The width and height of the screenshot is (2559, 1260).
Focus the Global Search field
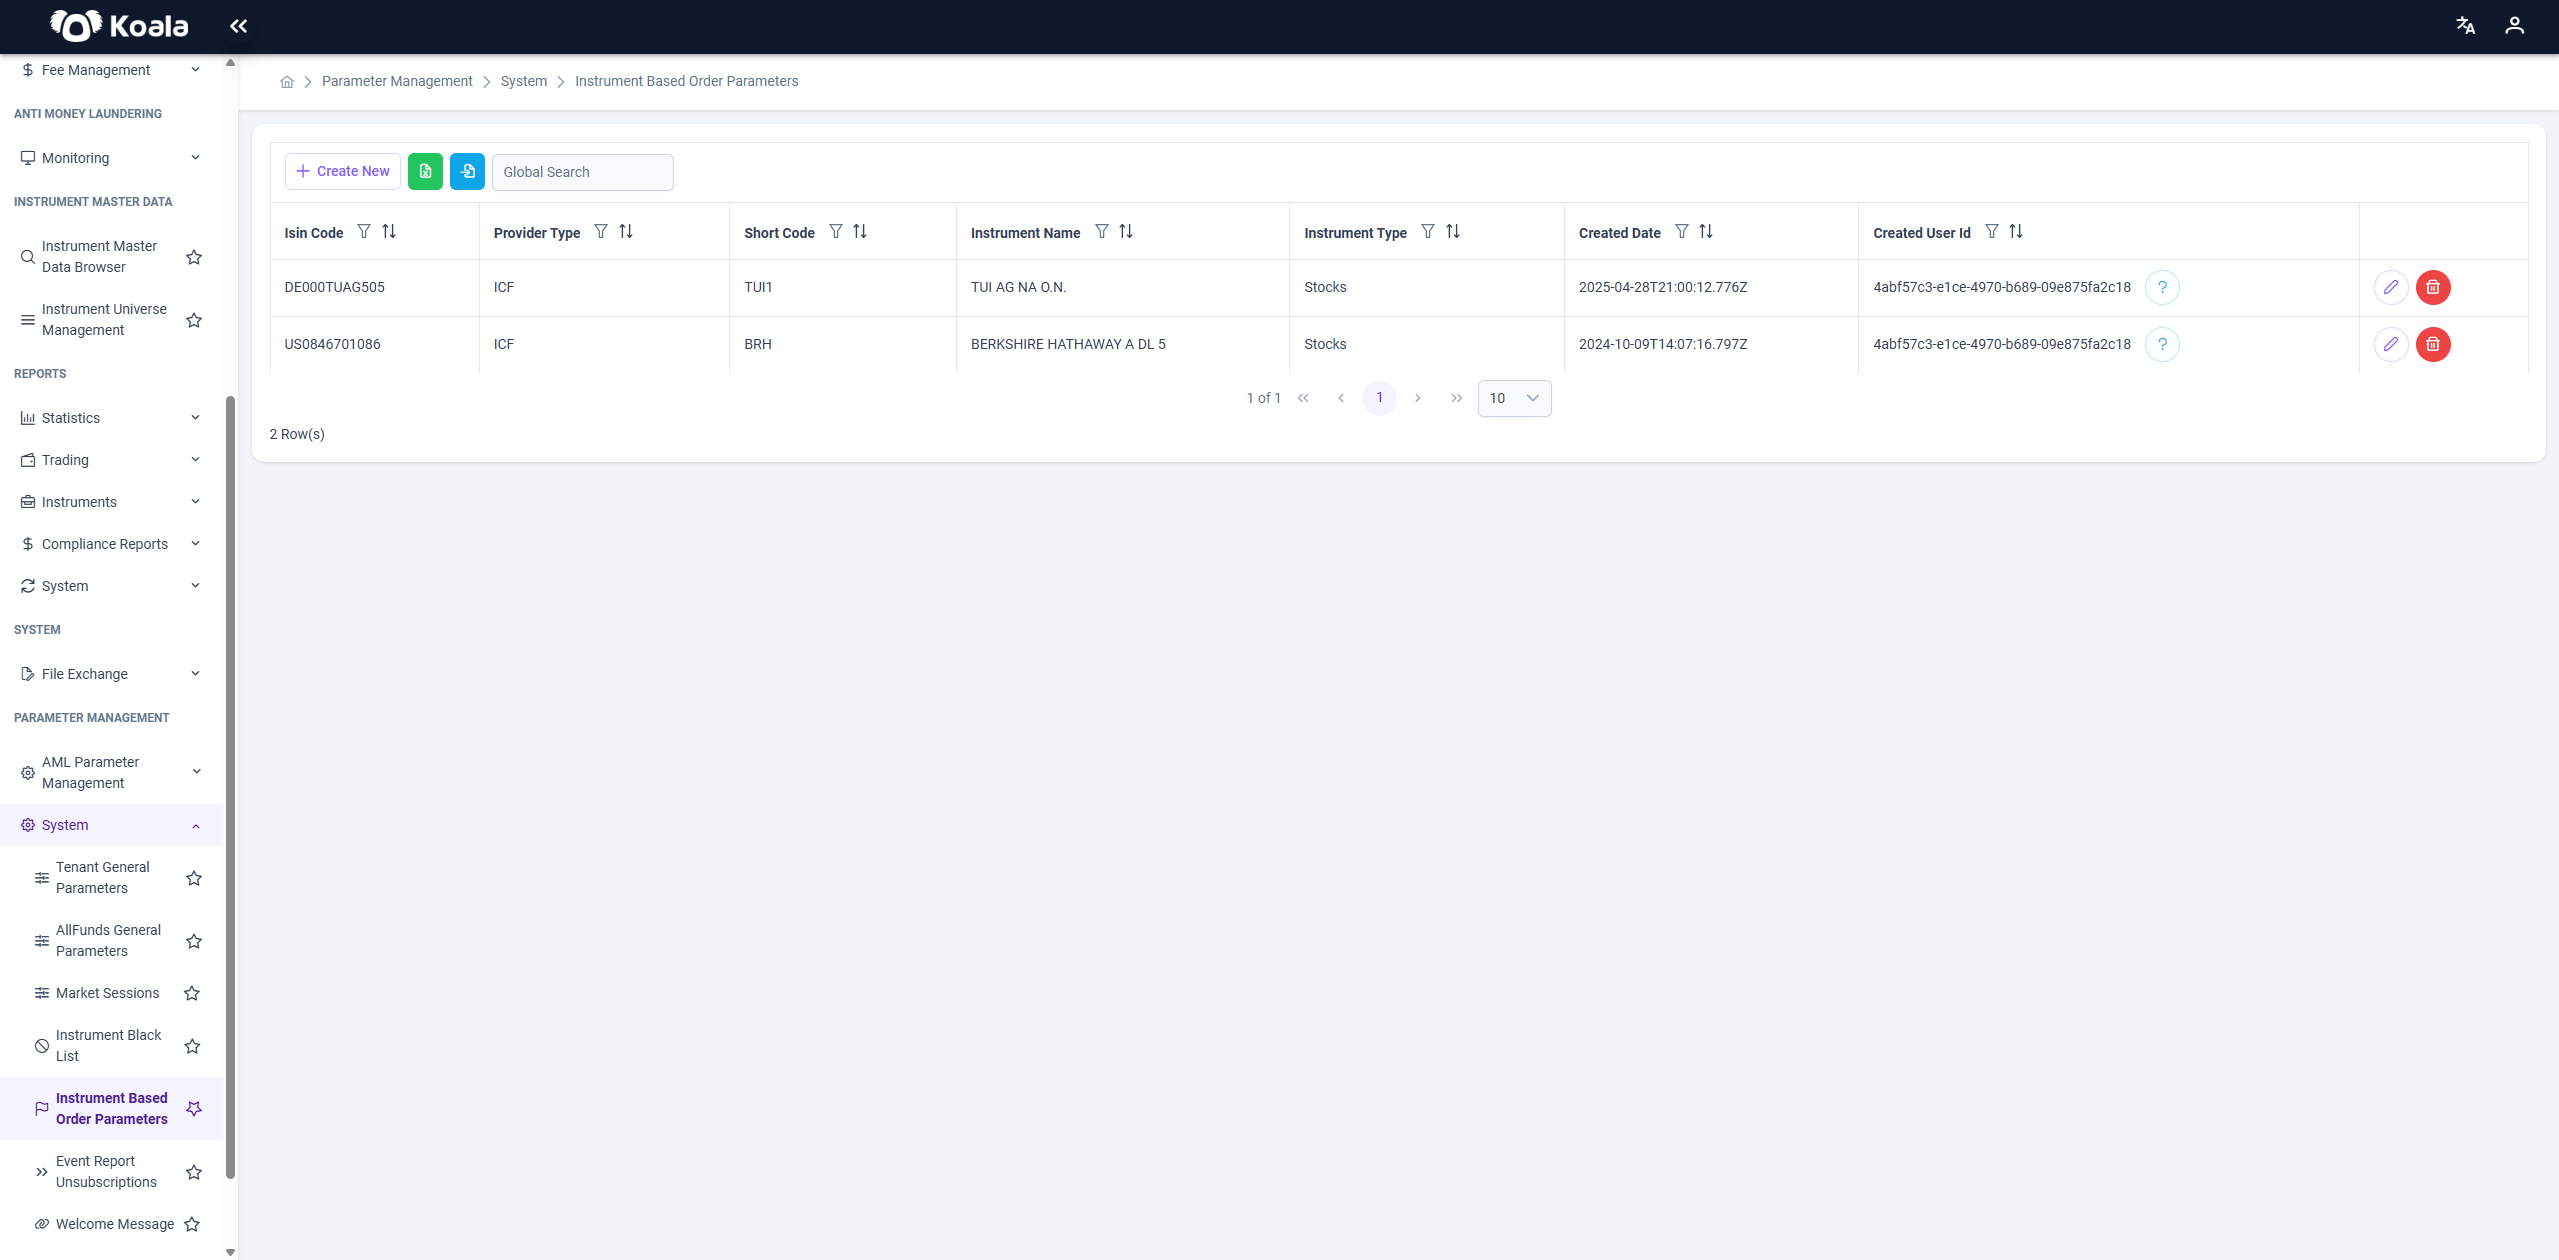pyautogui.click(x=582, y=172)
